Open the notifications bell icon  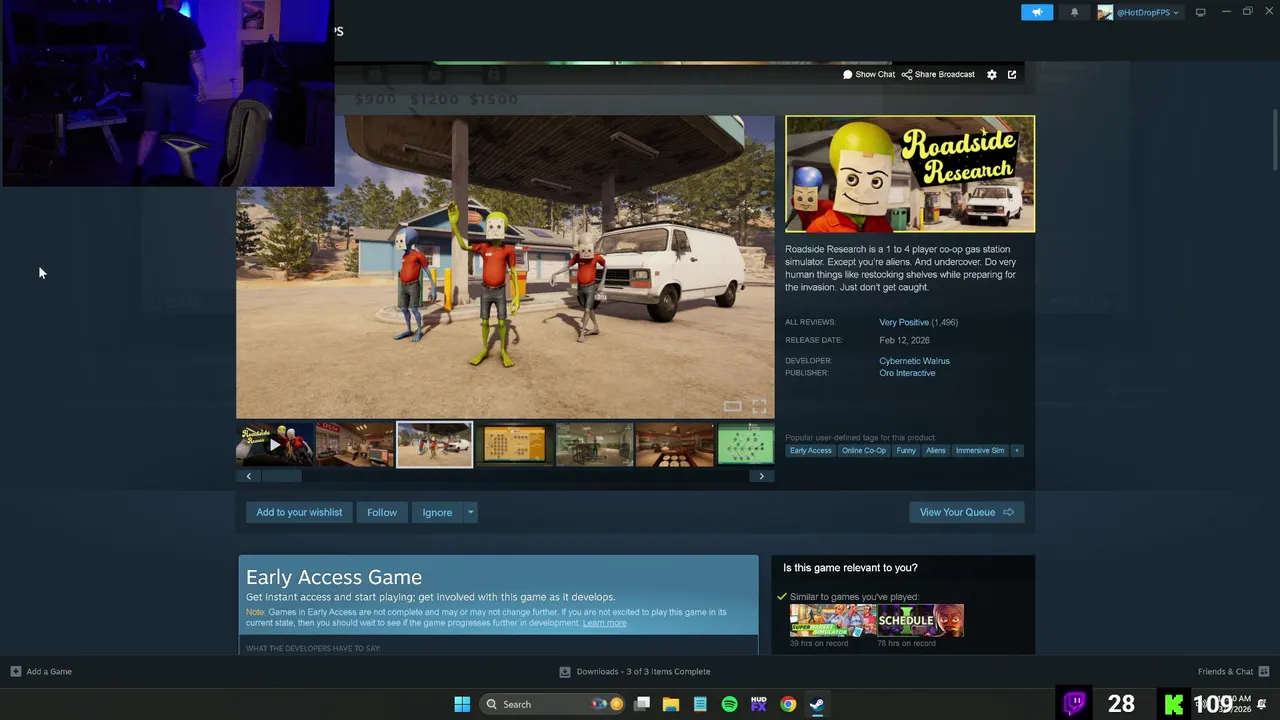coord(1074,12)
